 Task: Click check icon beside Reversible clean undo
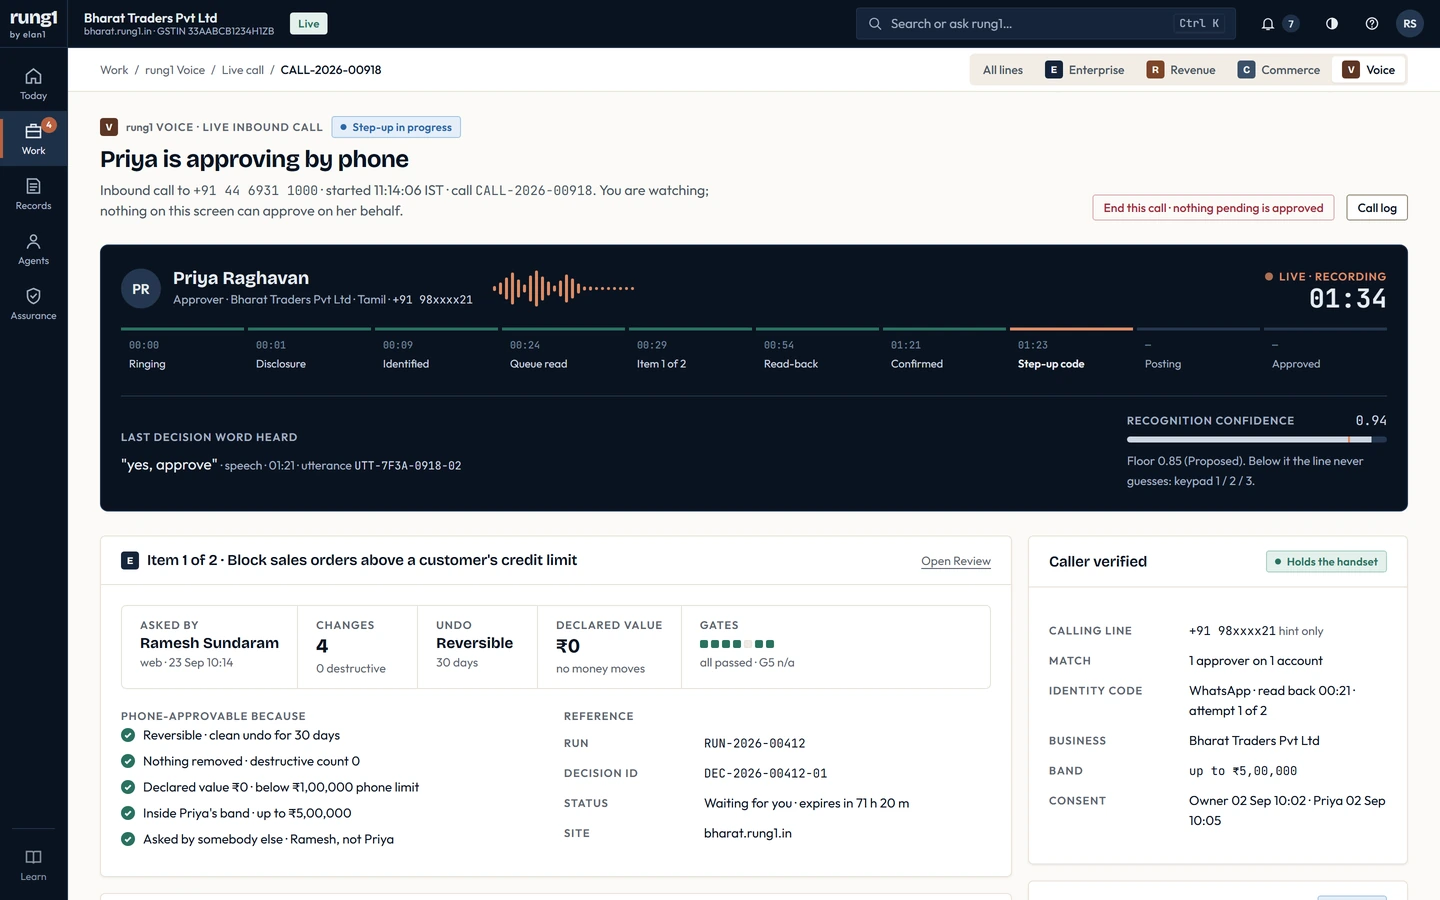point(128,735)
